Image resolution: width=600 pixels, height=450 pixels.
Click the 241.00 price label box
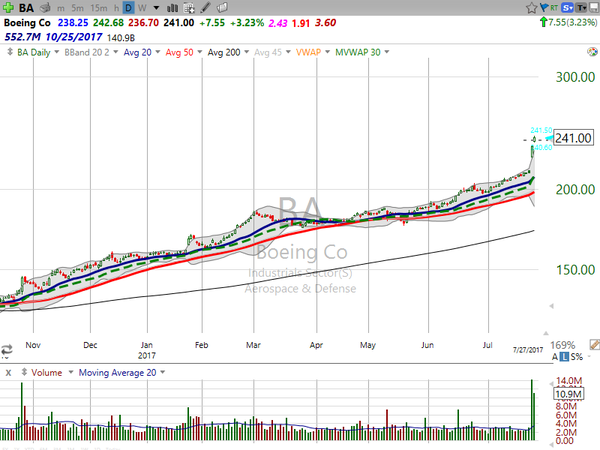573,138
